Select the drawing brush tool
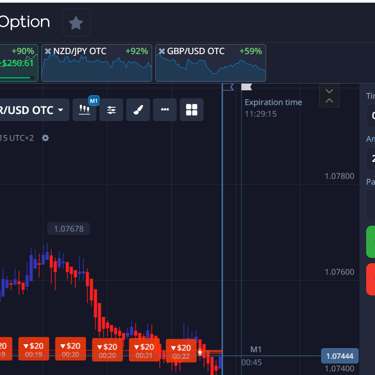The width and height of the screenshot is (375, 375). pyautogui.click(x=138, y=110)
